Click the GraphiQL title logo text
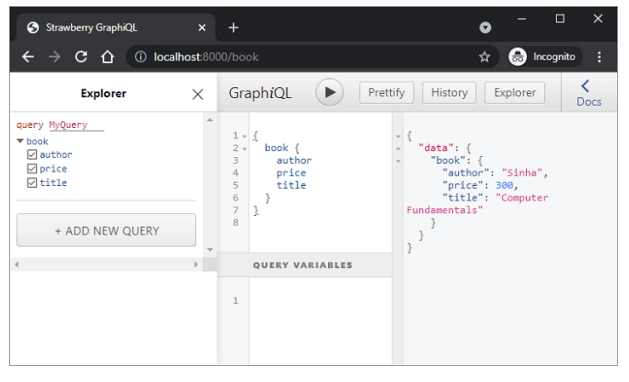 [x=260, y=93]
